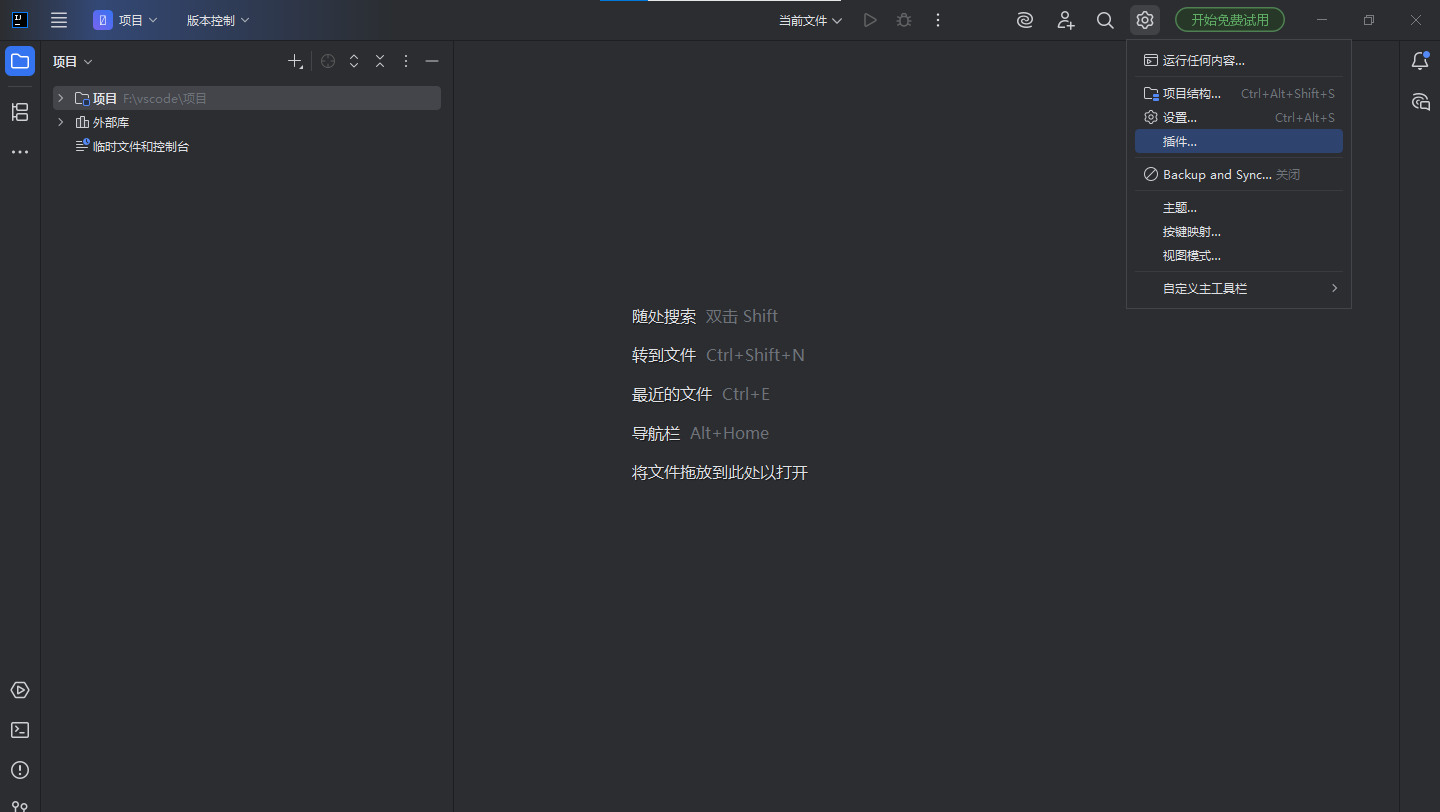Hide the project tool window

pyautogui.click(x=431, y=60)
